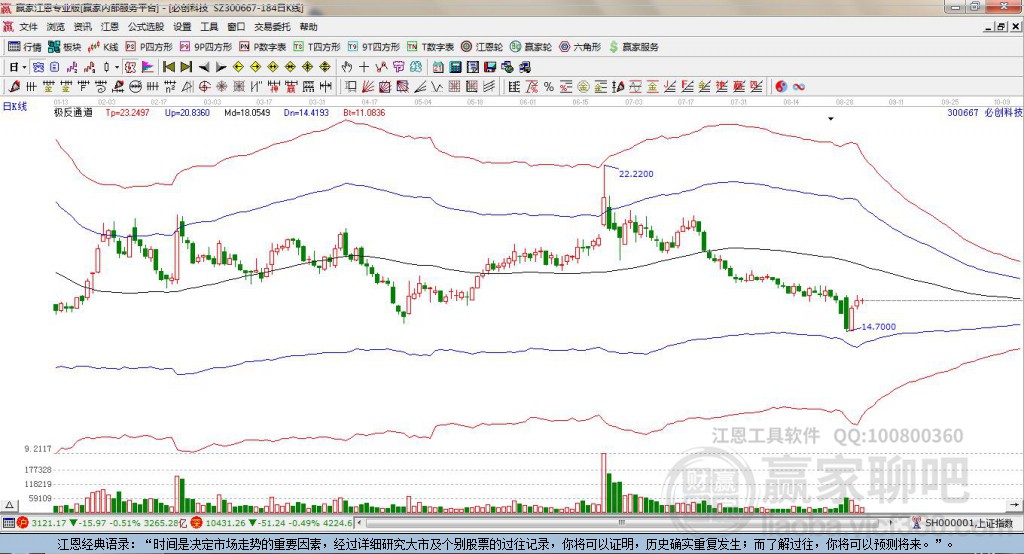Select the hand pan tool
1024x554 pixels.
click(347, 67)
